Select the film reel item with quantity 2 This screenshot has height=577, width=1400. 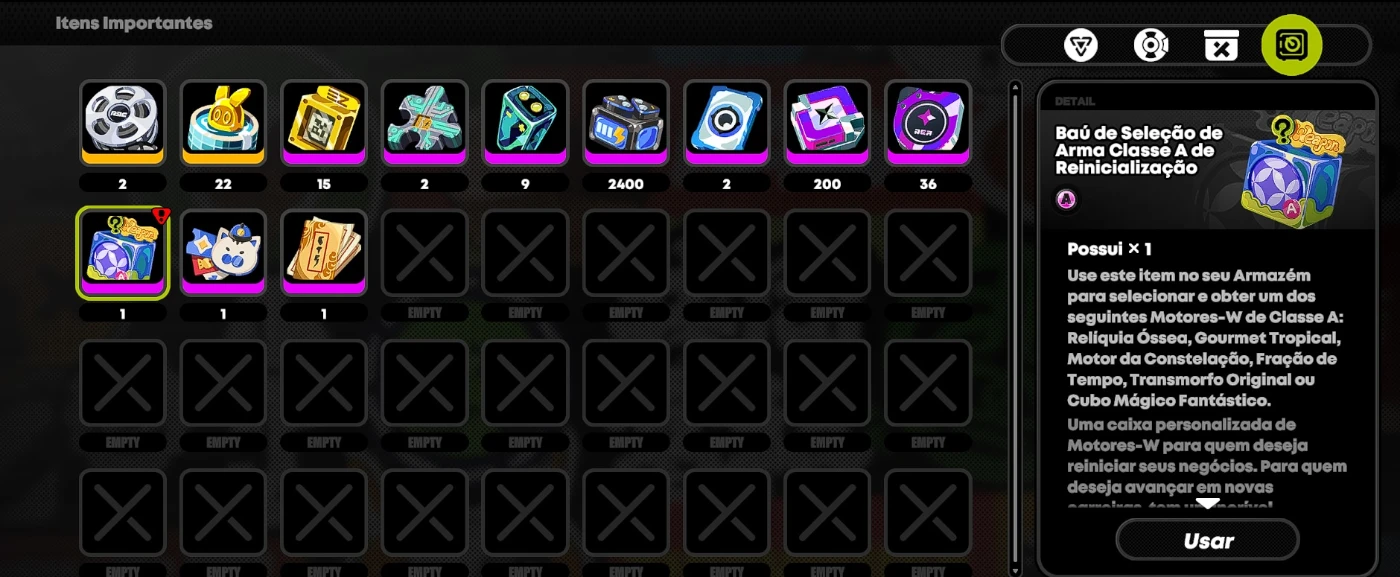tap(122, 123)
